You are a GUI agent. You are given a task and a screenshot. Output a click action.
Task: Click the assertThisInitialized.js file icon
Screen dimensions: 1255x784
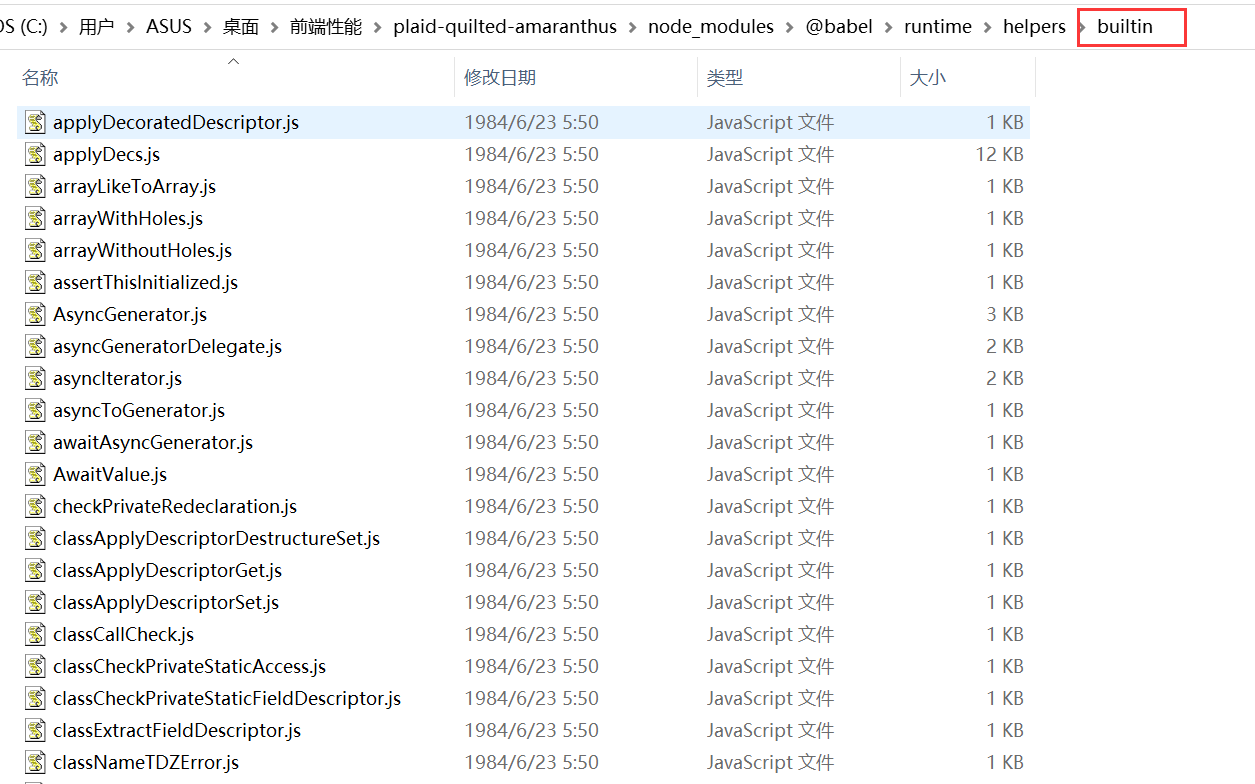(36, 282)
